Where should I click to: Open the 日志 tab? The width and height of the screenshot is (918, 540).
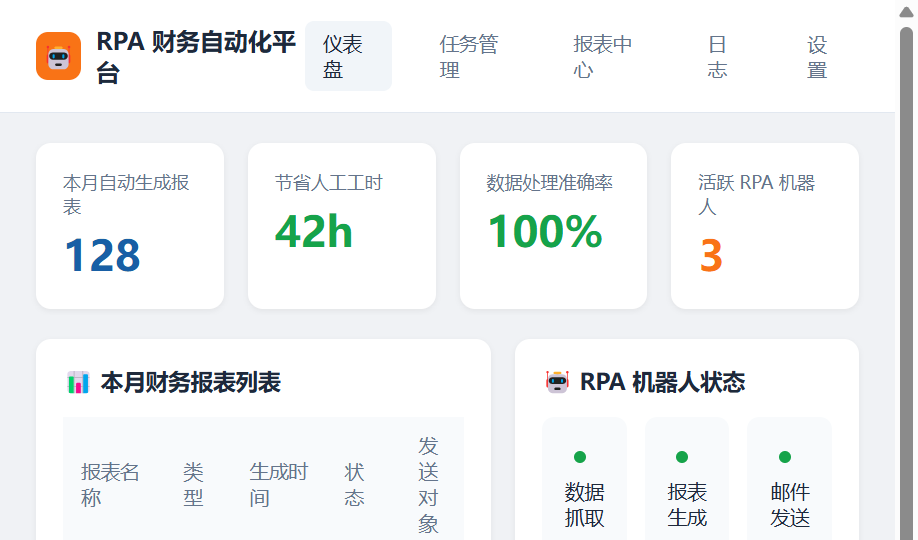(x=718, y=56)
